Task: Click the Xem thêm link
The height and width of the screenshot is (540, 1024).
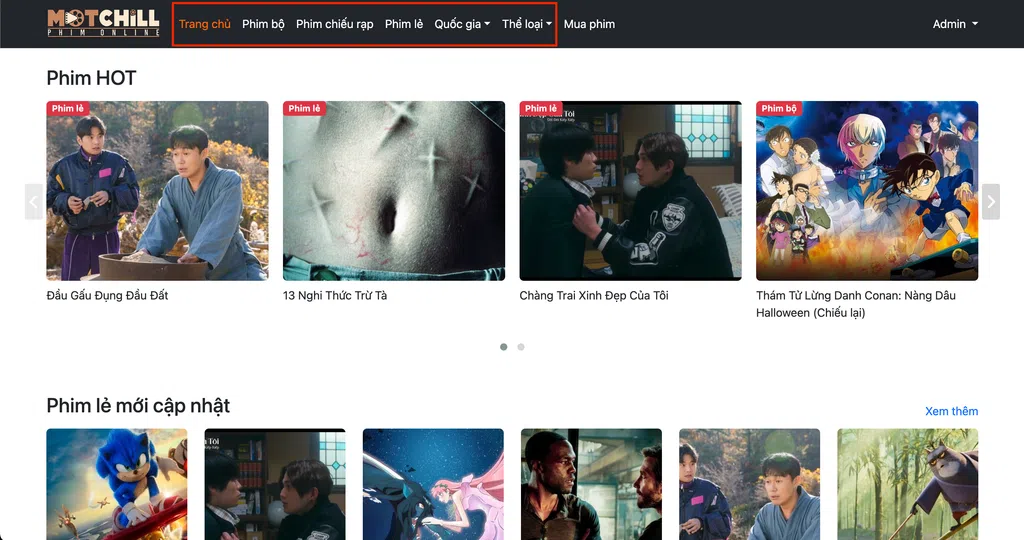Action: coord(952,411)
